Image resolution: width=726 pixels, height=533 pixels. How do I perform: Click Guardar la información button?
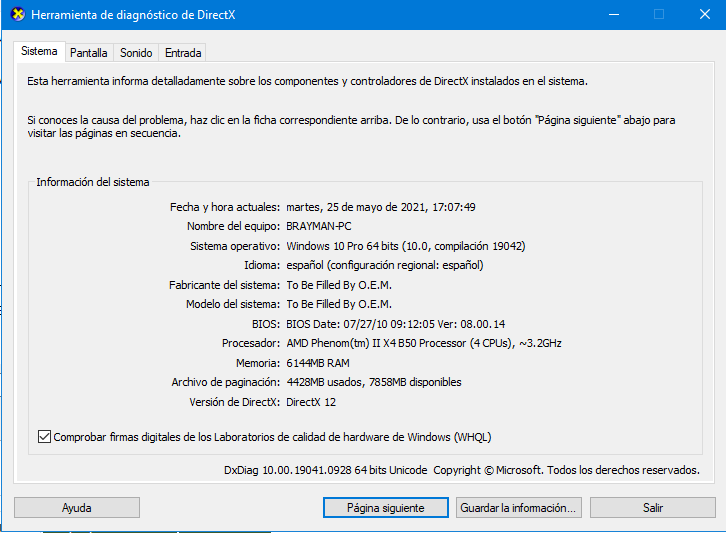coord(519,508)
